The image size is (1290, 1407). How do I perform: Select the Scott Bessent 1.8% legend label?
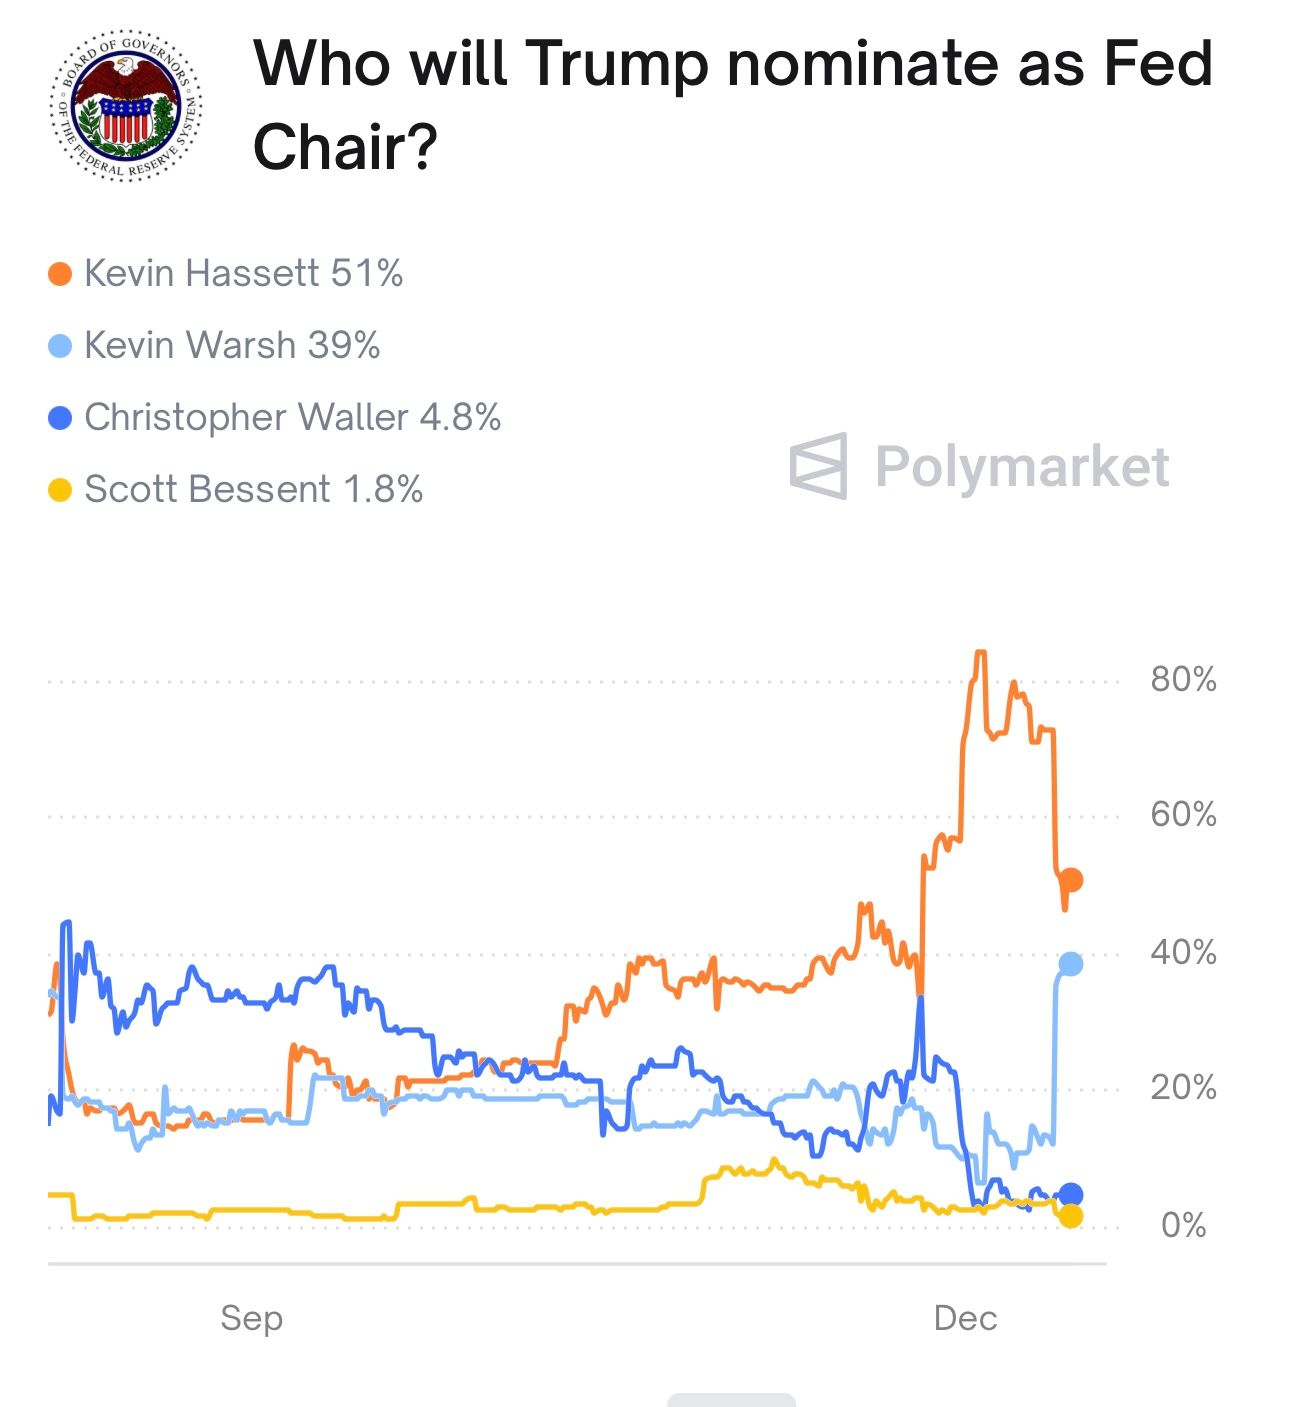tap(253, 490)
